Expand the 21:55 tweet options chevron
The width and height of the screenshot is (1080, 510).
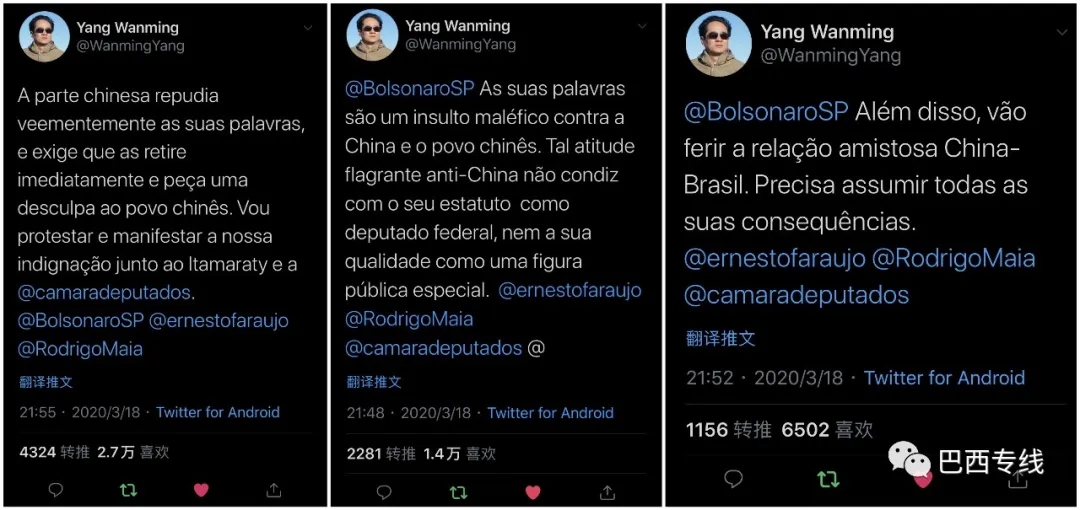click(308, 28)
